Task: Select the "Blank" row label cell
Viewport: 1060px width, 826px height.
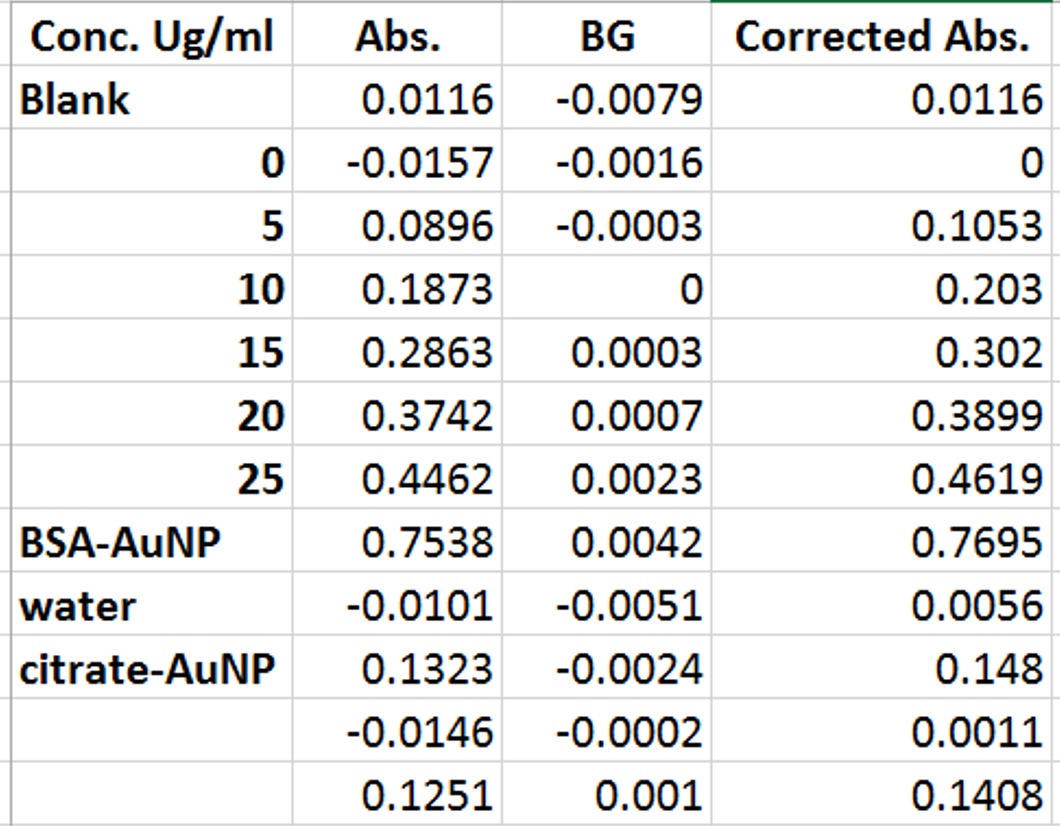Action: coord(151,100)
